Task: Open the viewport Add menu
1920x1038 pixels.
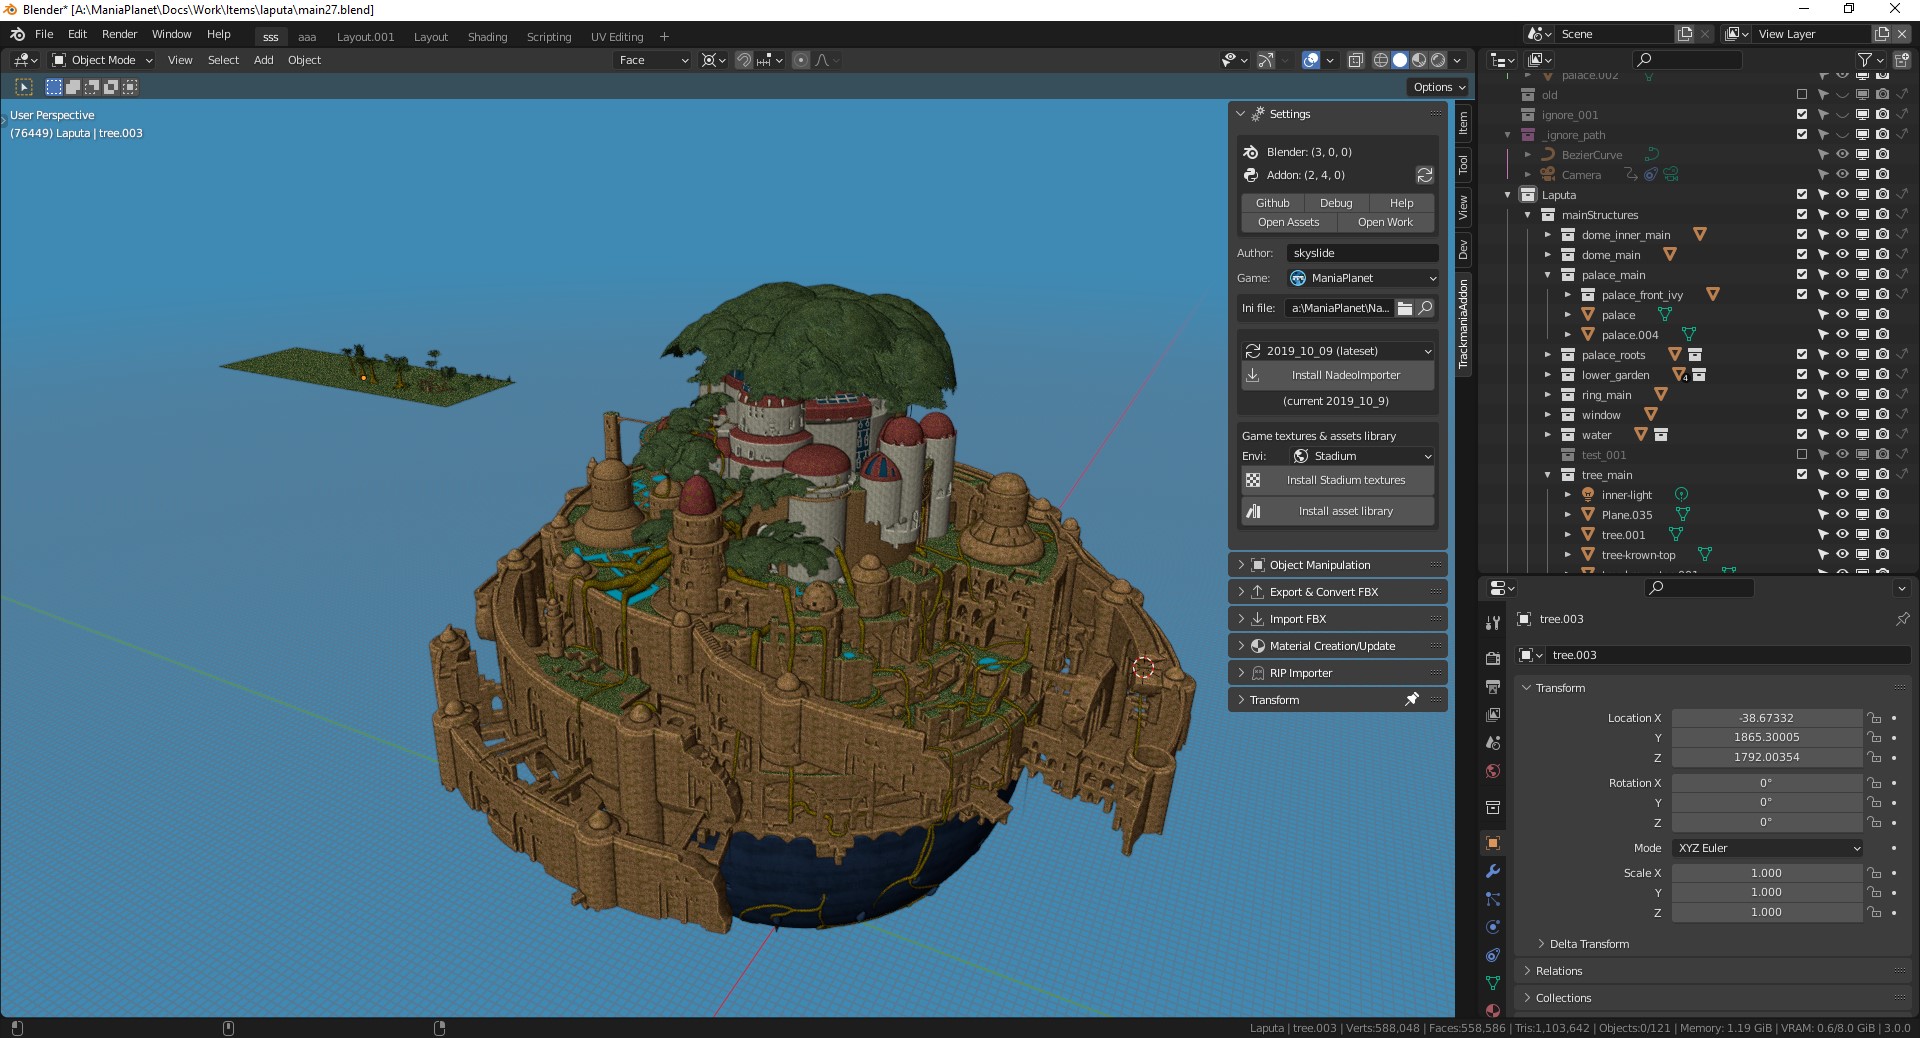Action: point(264,60)
